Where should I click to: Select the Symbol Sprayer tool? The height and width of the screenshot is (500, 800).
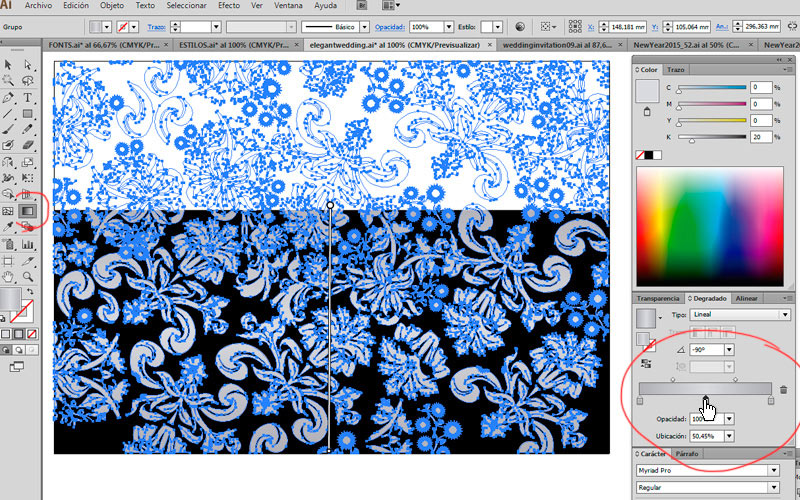point(8,244)
